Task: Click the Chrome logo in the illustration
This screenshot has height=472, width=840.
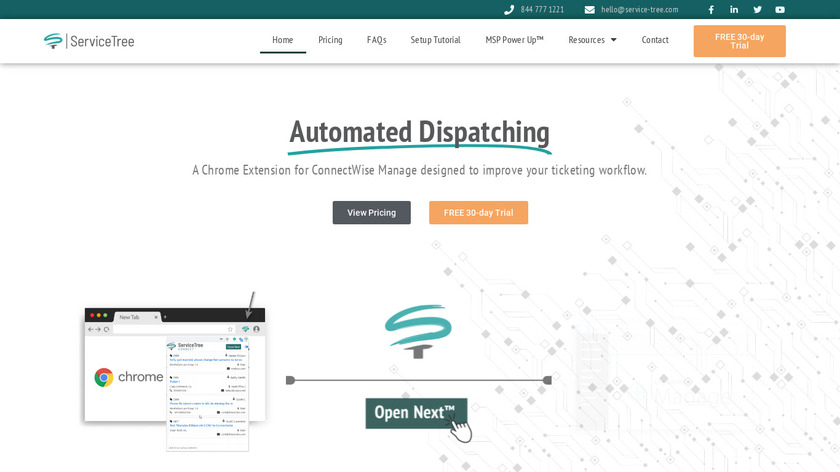Action: point(104,377)
